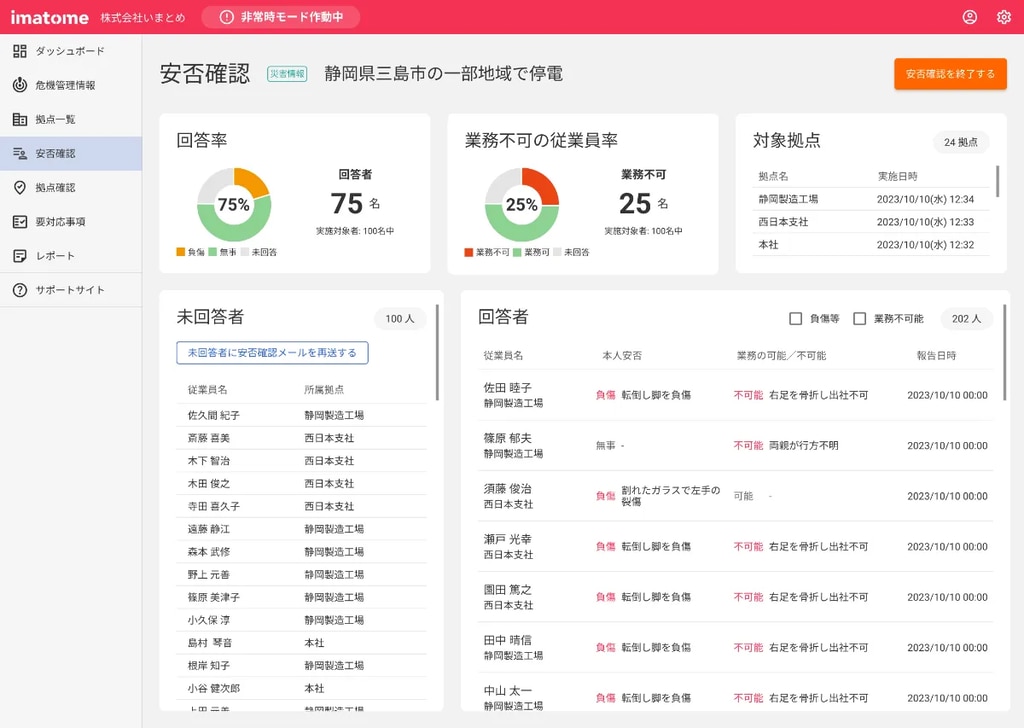Click the 対象拠点 list scrollbar
This screenshot has height=728, width=1024.
(x=998, y=180)
